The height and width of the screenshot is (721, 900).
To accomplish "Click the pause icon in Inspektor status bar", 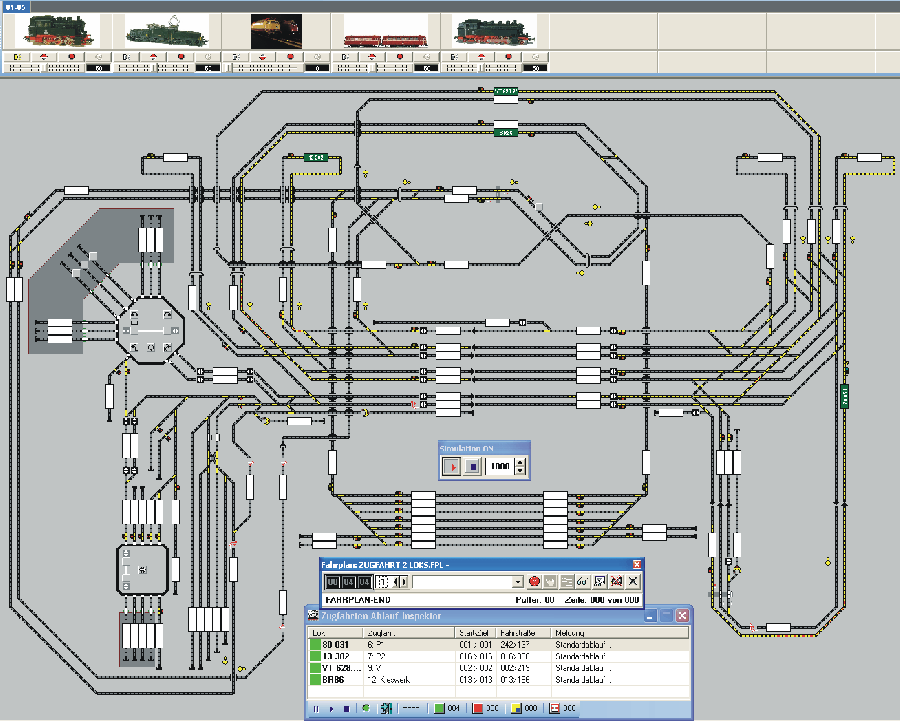I will coord(317,709).
